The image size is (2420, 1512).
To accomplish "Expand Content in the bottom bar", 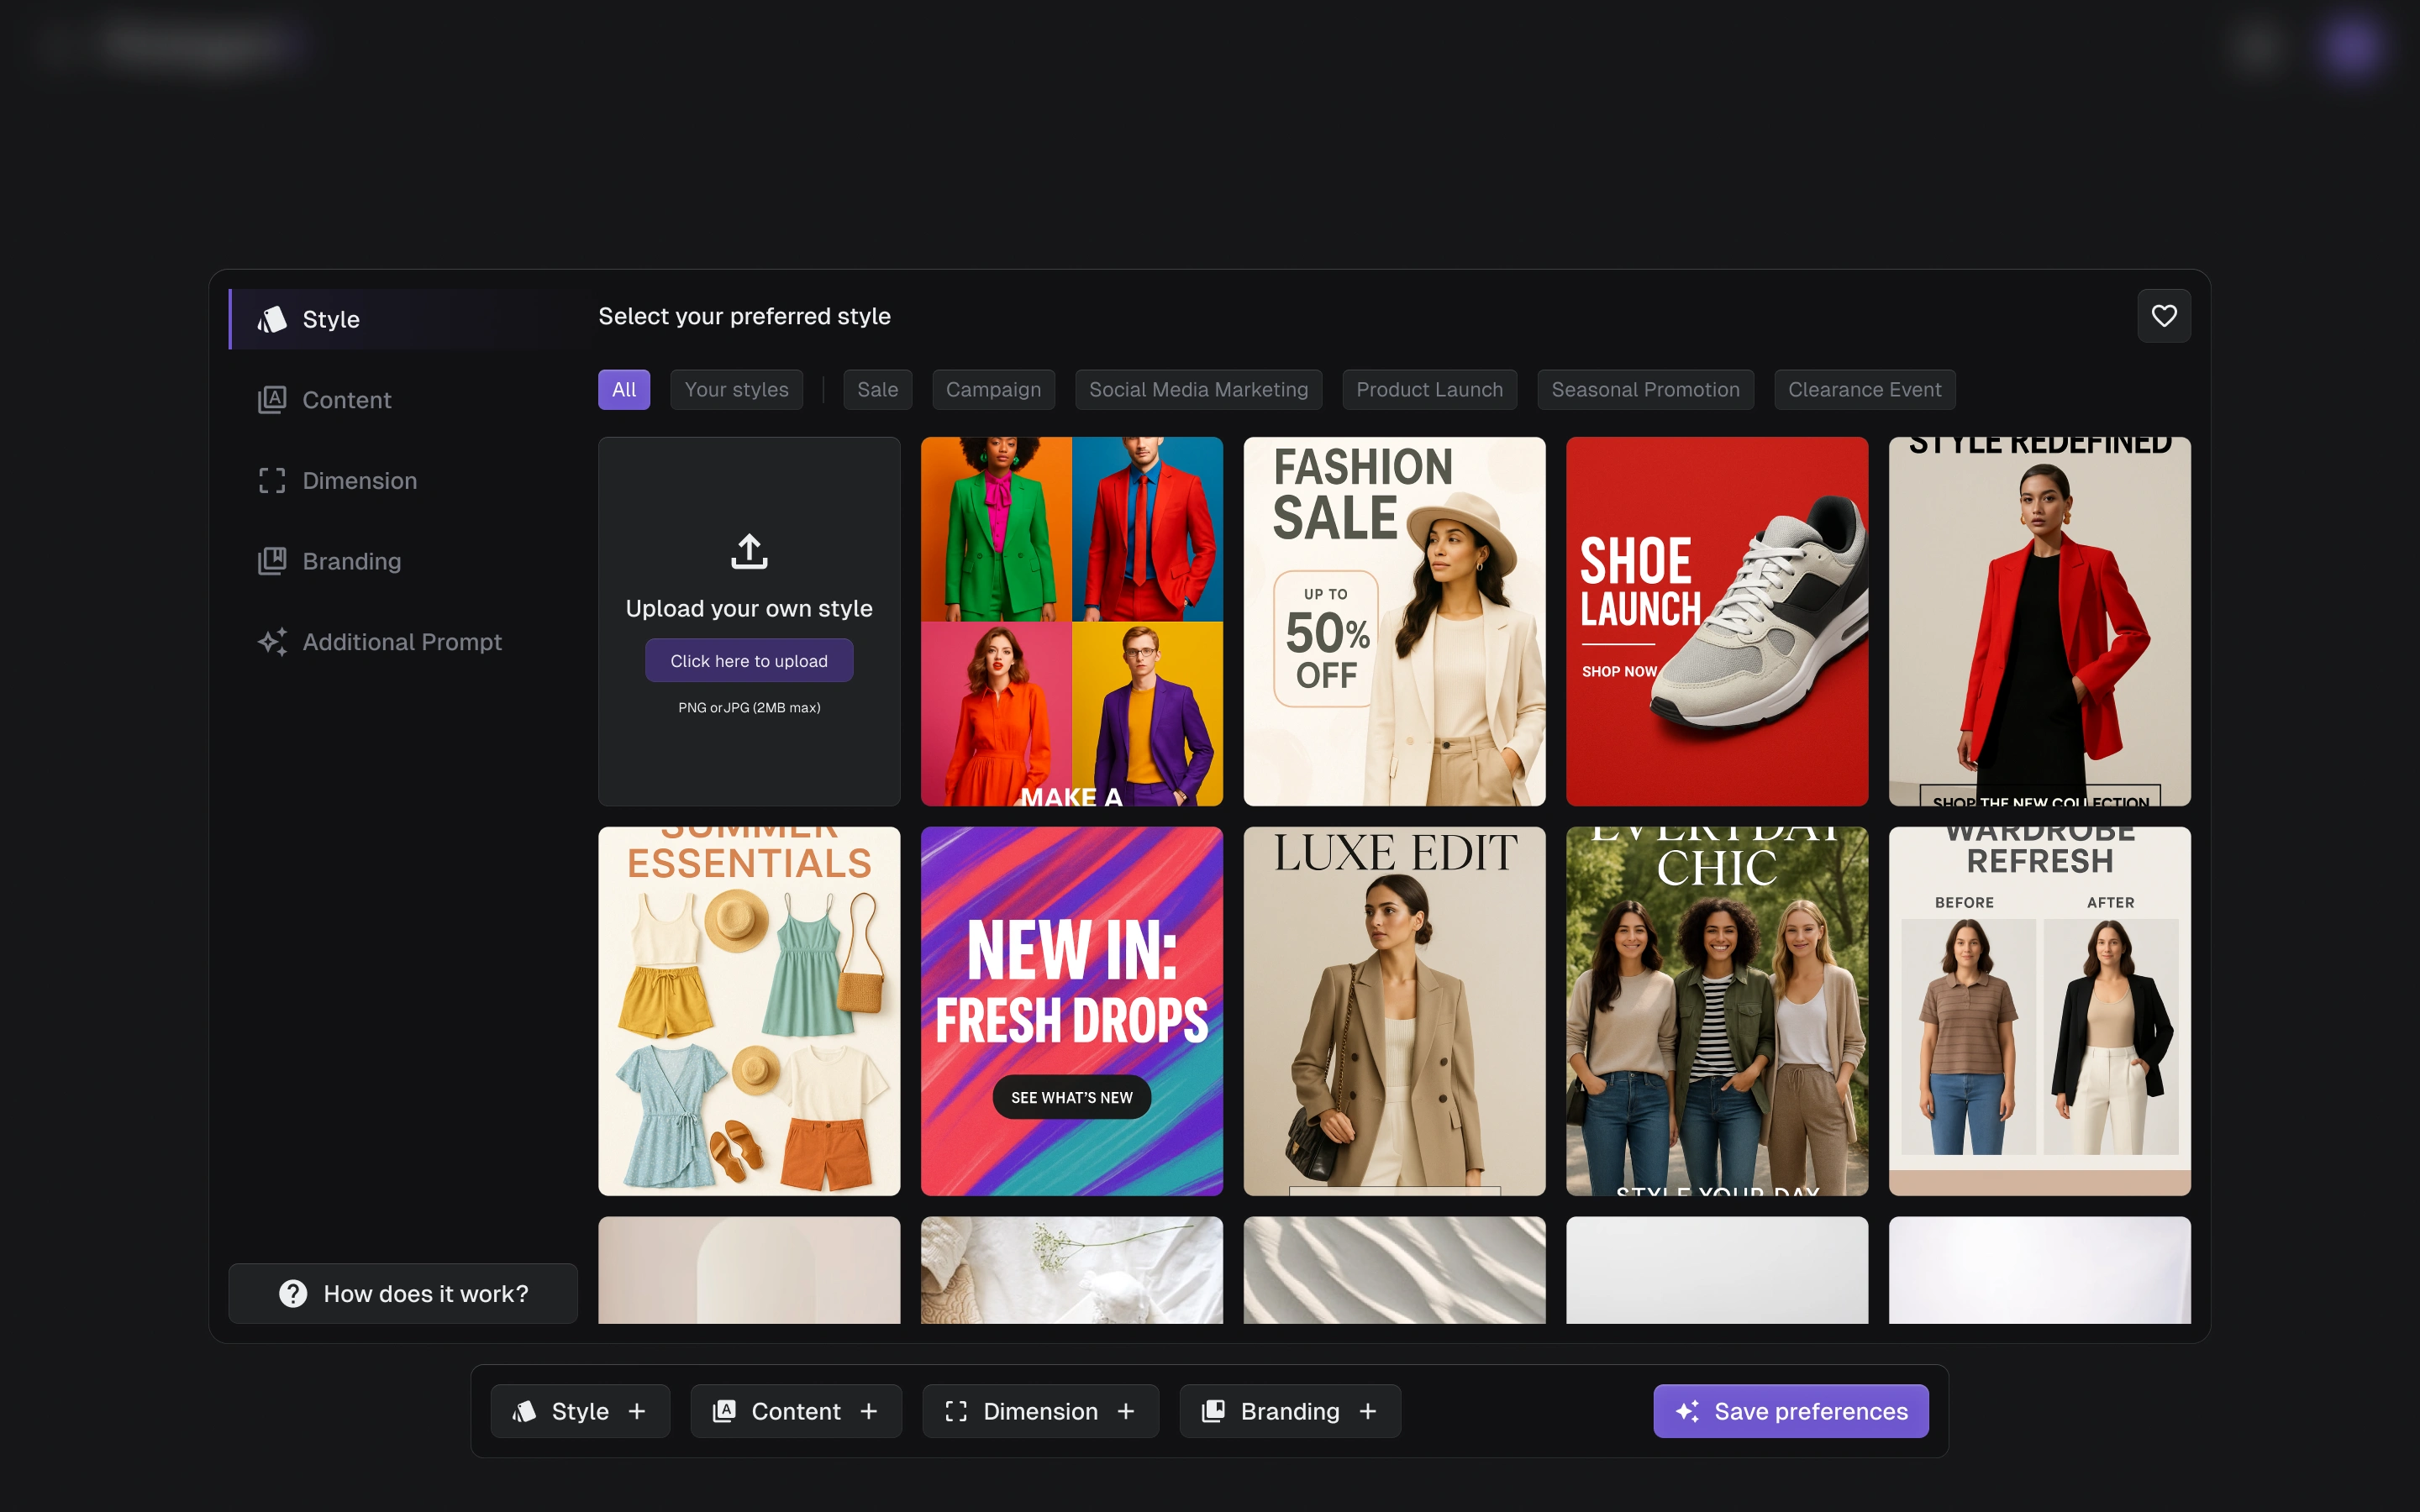I will pyautogui.click(x=869, y=1411).
